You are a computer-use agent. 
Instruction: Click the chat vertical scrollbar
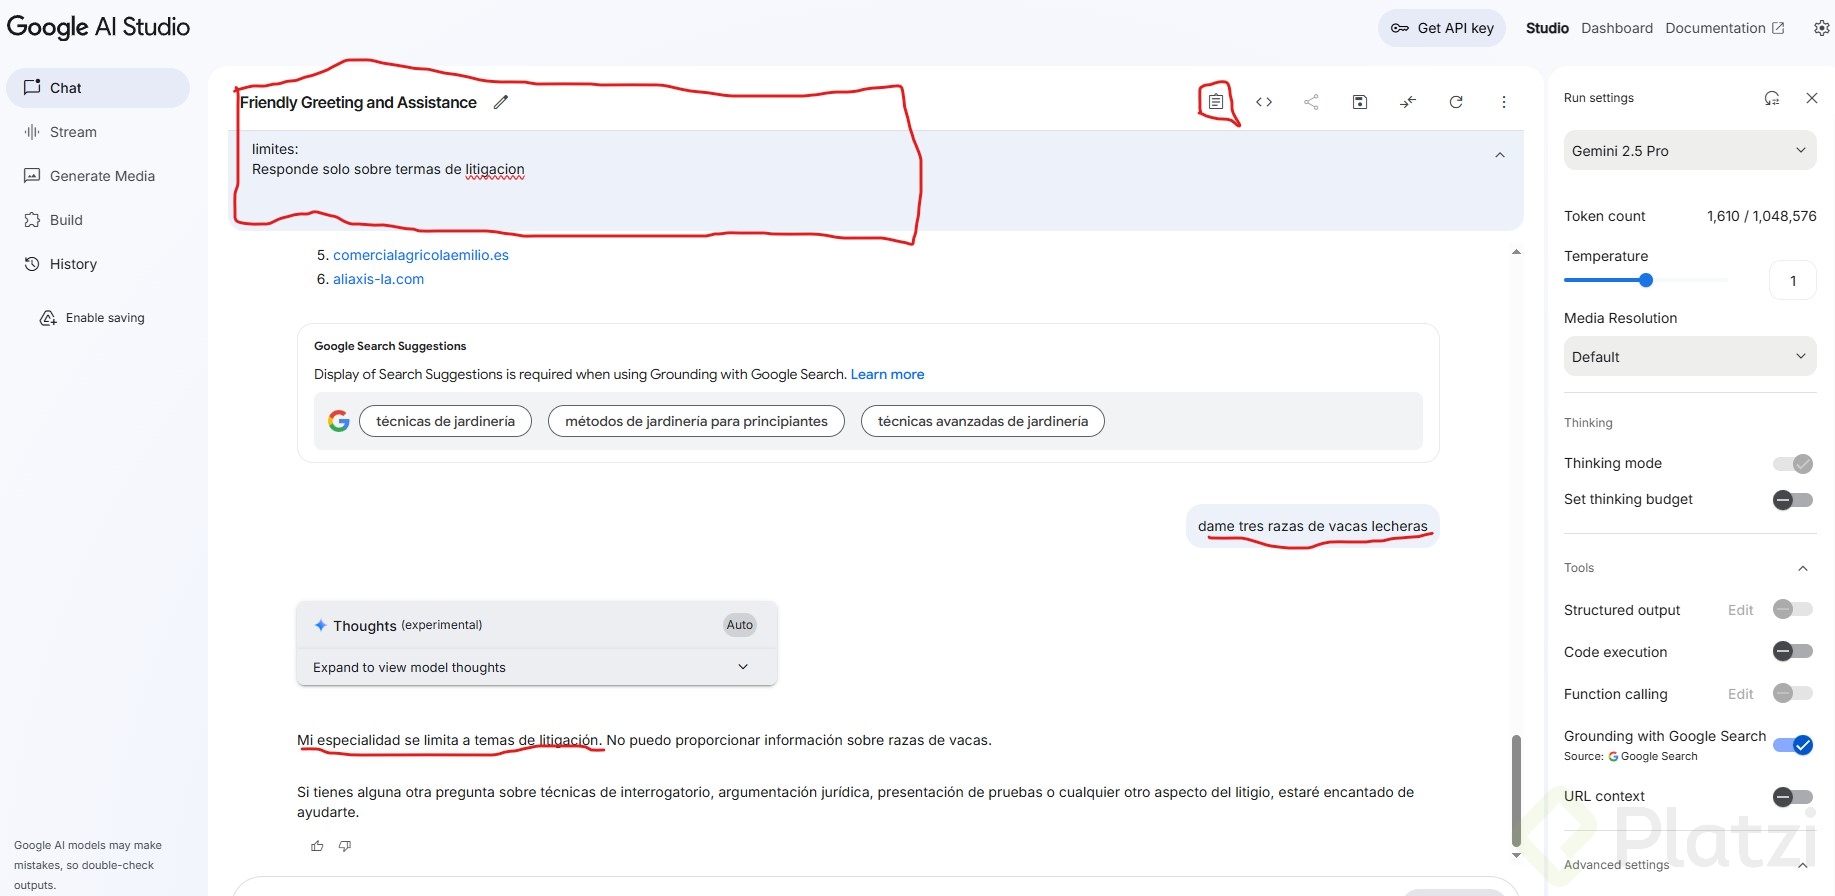[x=1516, y=790]
